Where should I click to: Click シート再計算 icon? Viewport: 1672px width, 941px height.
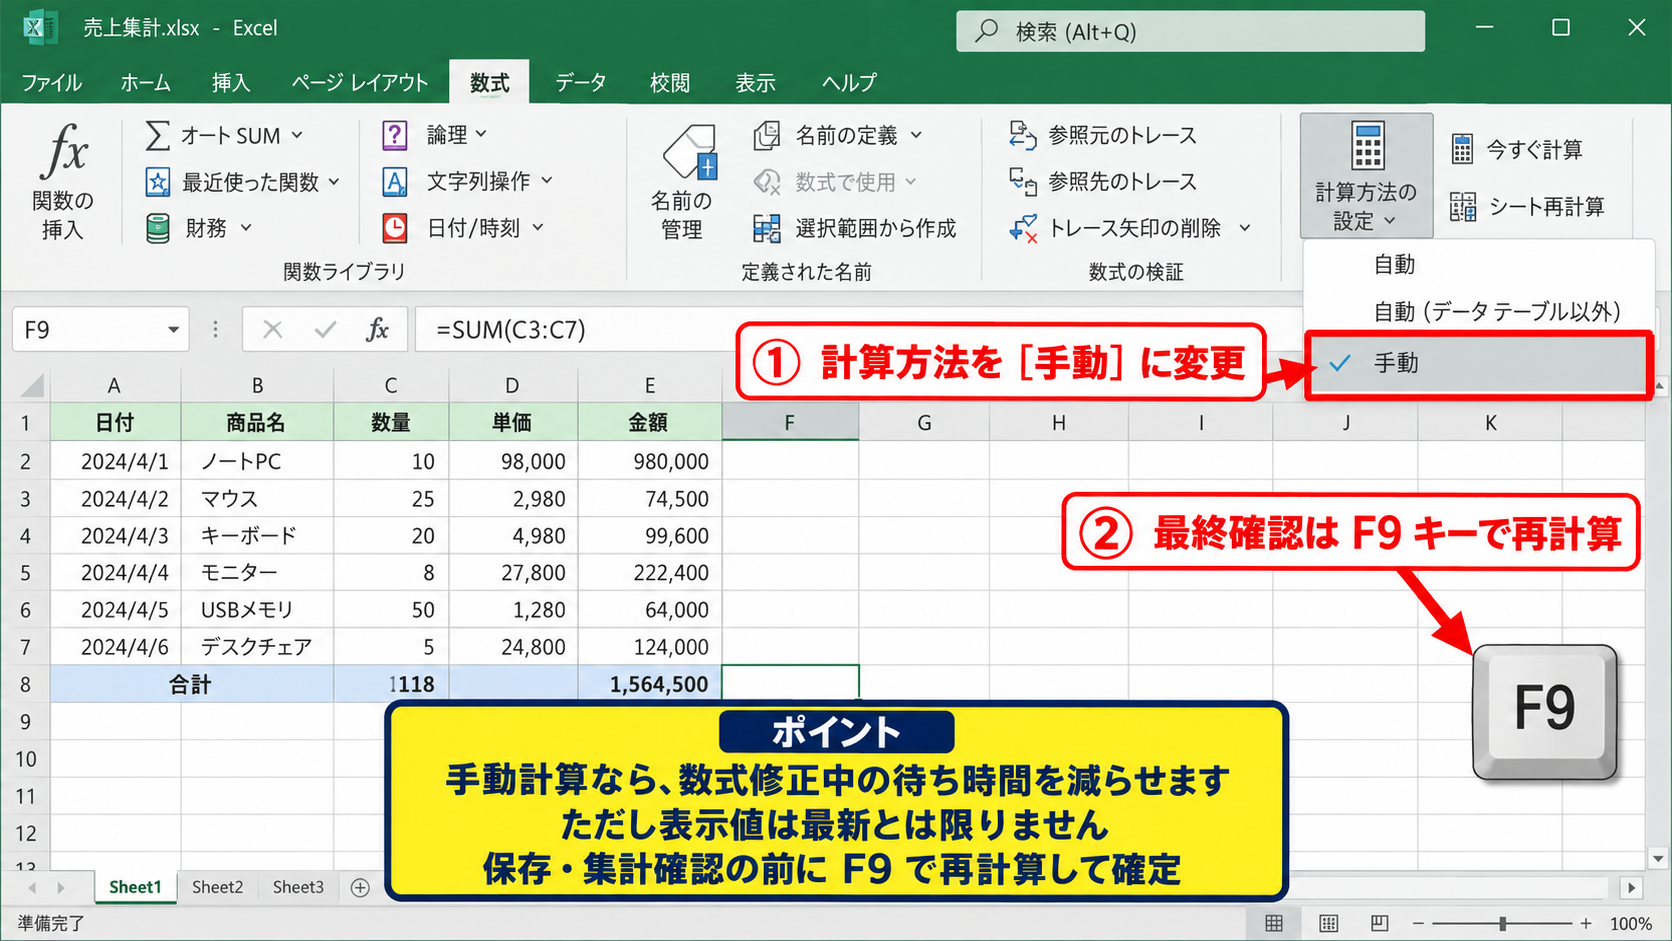pos(1463,207)
